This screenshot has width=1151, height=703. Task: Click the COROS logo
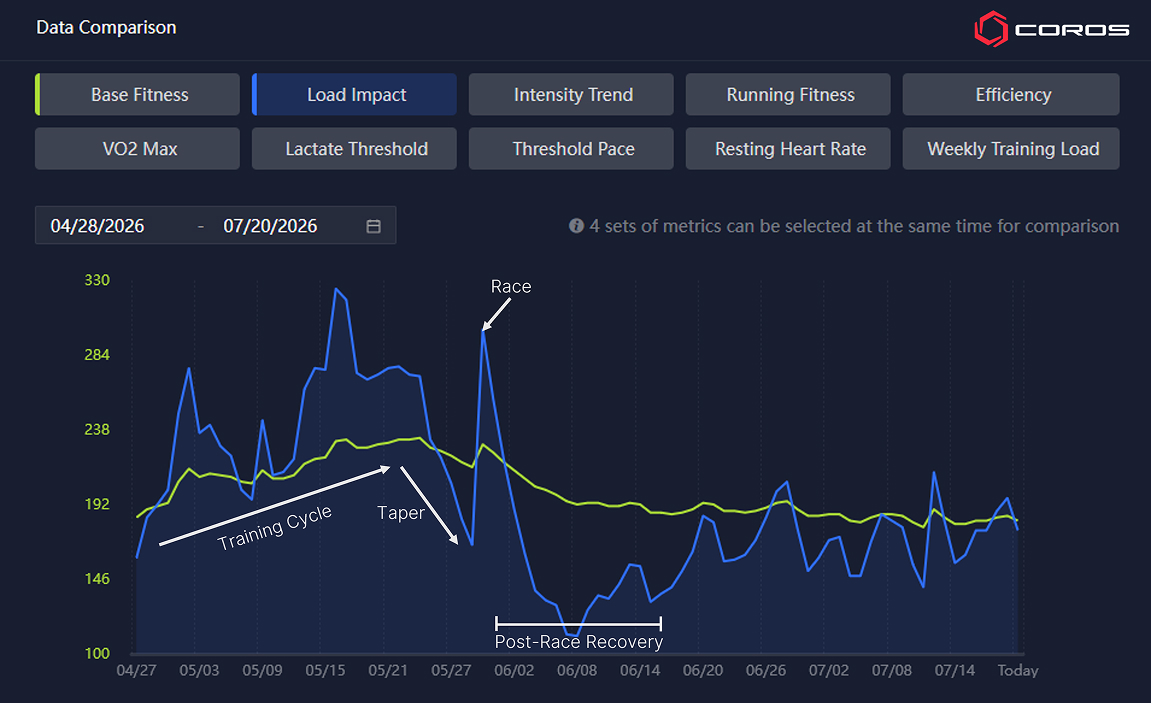pyautogui.click(x=1051, y=29)
